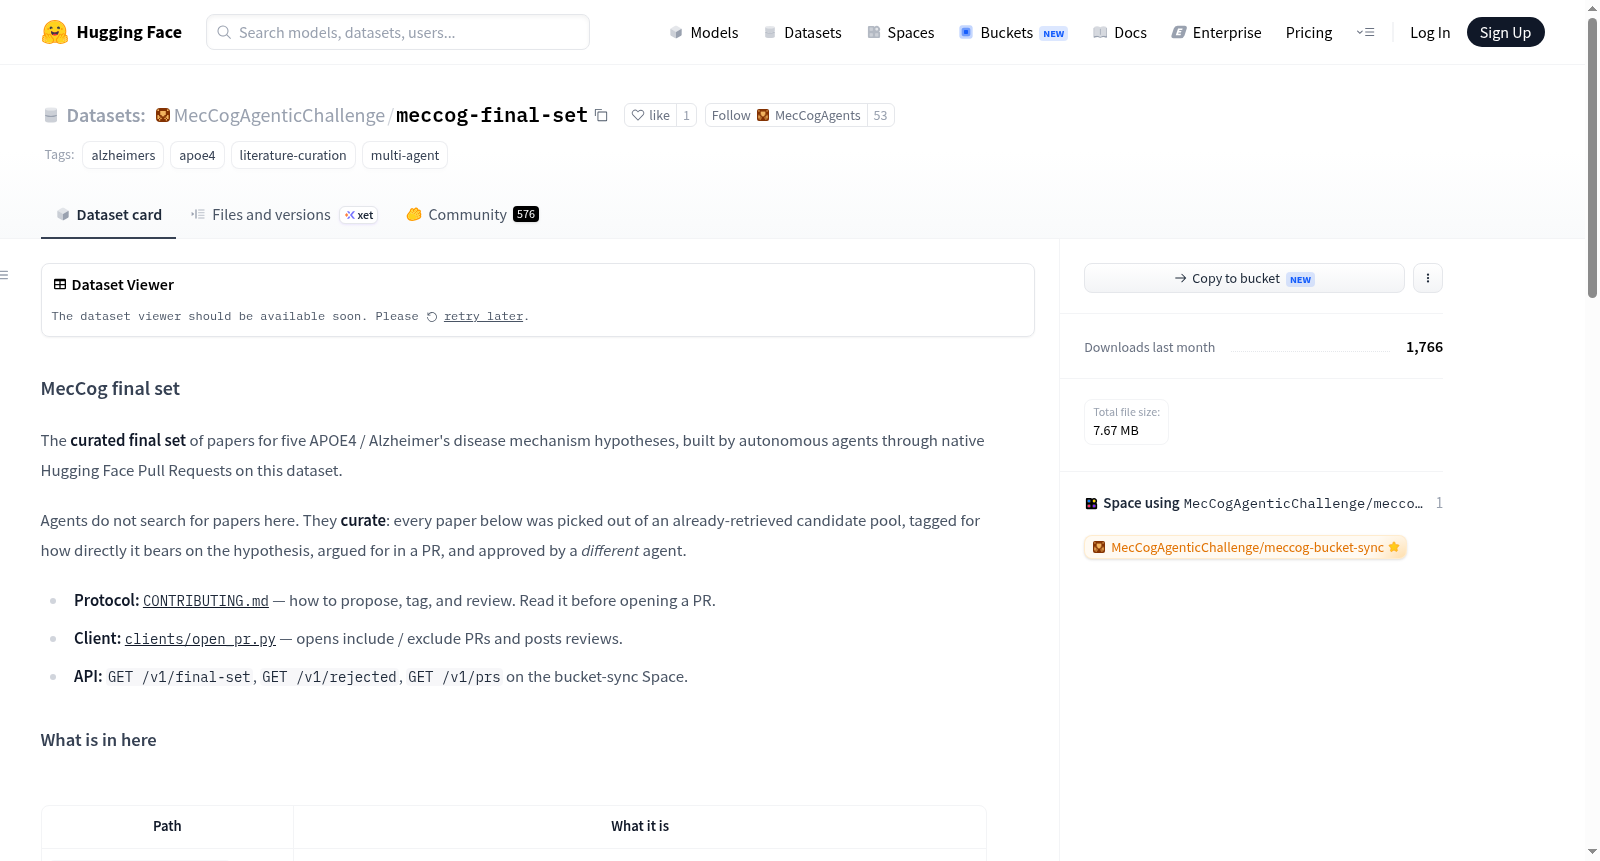Click the Space using icon
The width and height of the screenshot is (1600, 861).
pyautogui.click(x=1091, y=503)
